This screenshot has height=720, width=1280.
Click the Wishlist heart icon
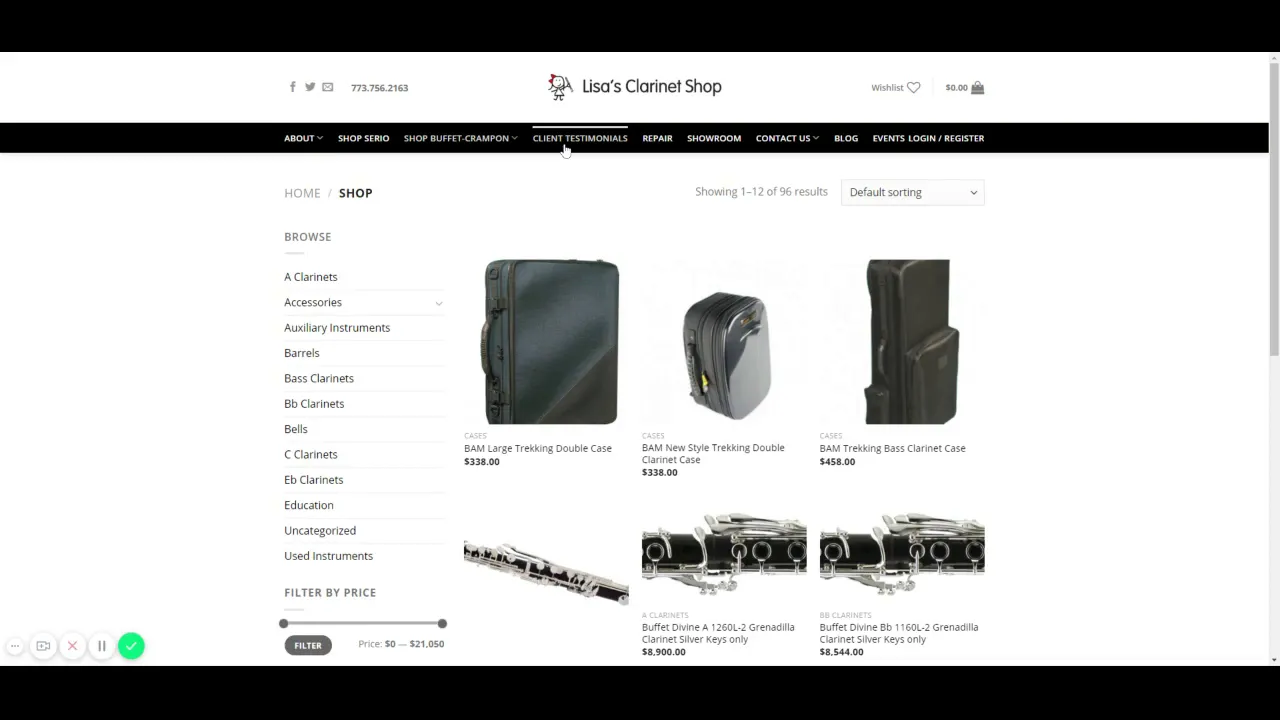coord(913,88)
